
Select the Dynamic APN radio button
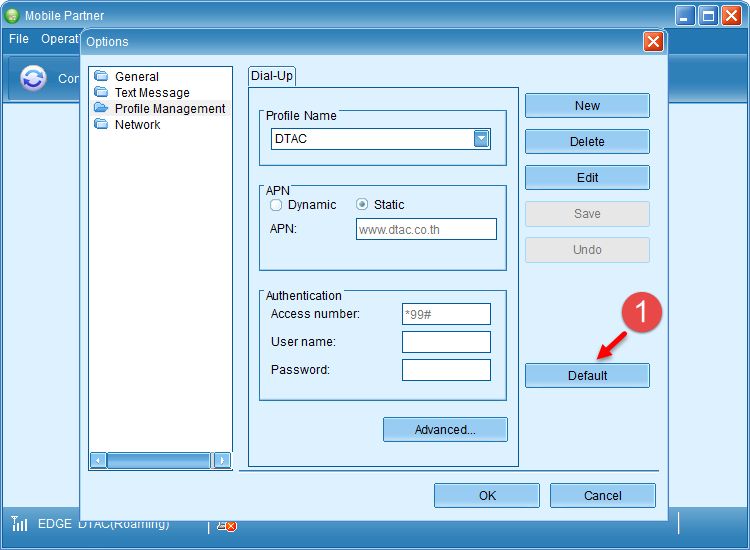276,205
